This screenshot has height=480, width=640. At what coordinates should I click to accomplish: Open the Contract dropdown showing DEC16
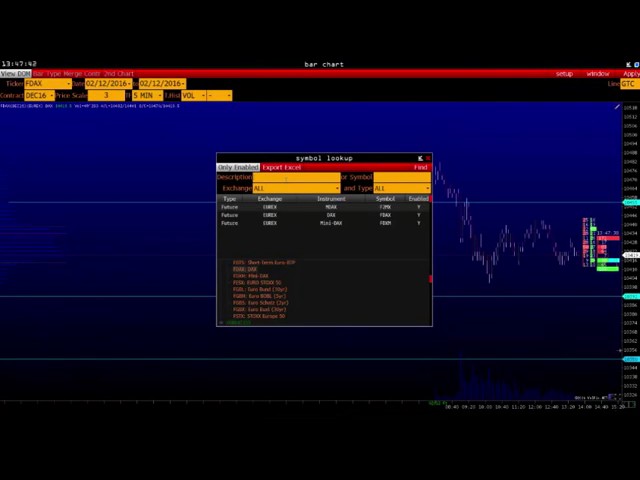click(x=40, y=96)
